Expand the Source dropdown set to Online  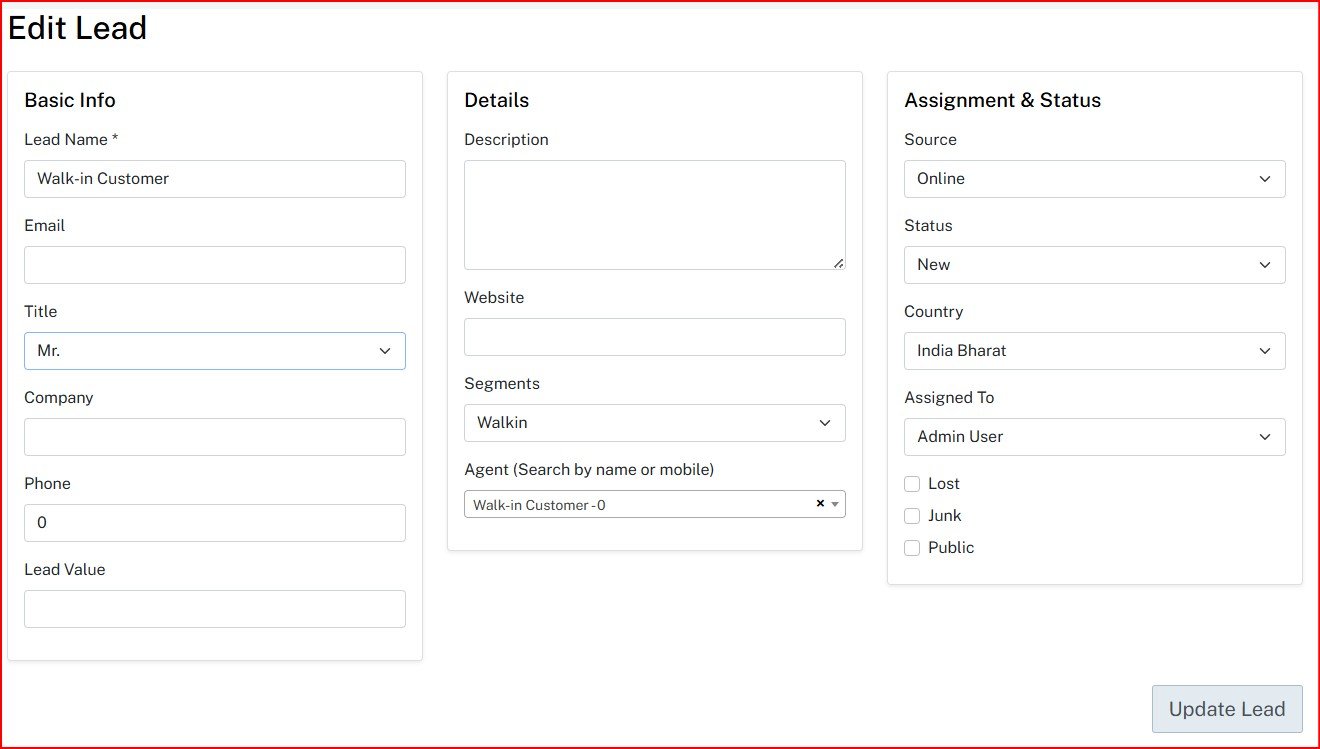tap(1094, 179)
